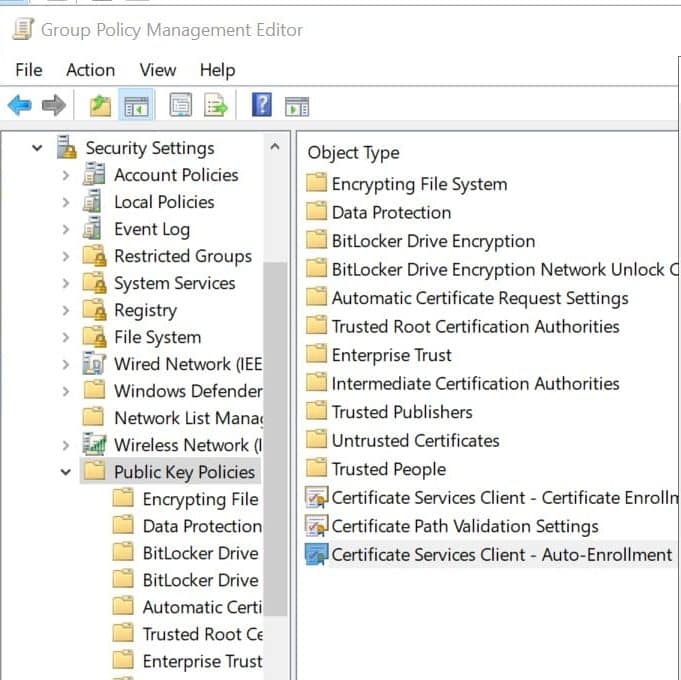681x680 pixels.
Task: Click the tree pane scroll up arrow
Action: coord(275,147)
